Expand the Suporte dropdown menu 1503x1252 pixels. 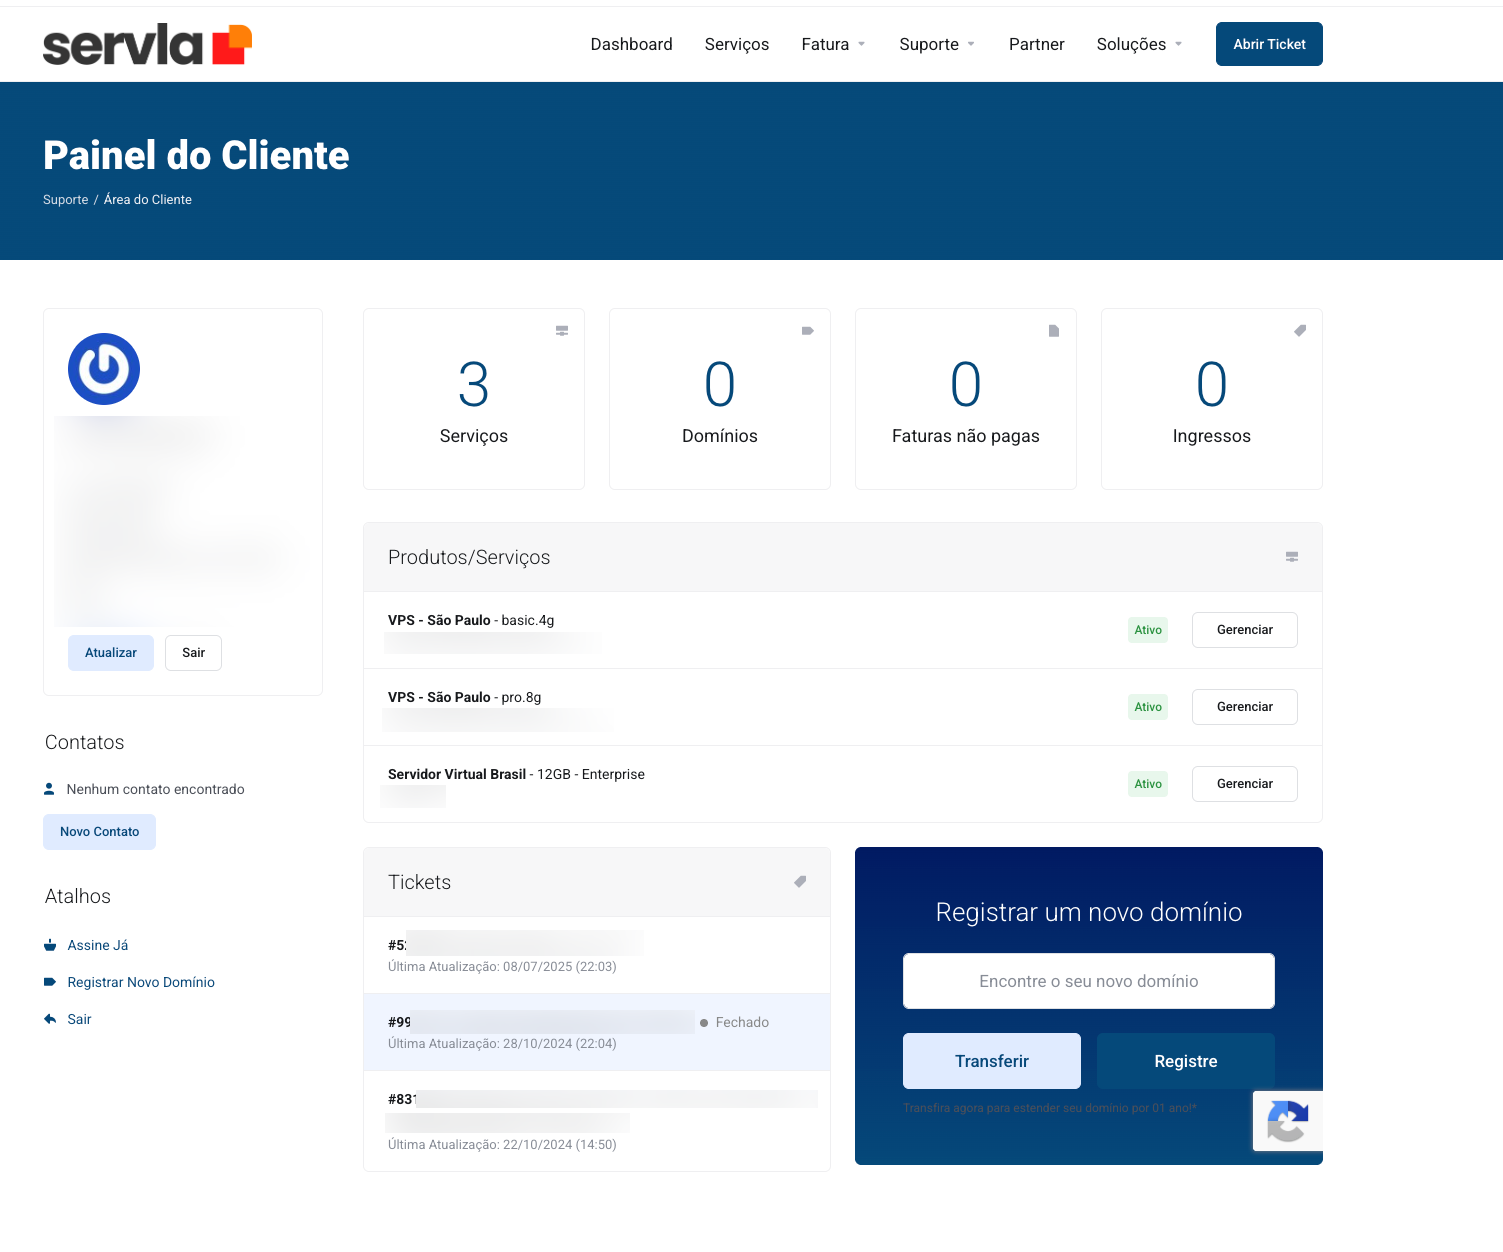pos(937,44)
